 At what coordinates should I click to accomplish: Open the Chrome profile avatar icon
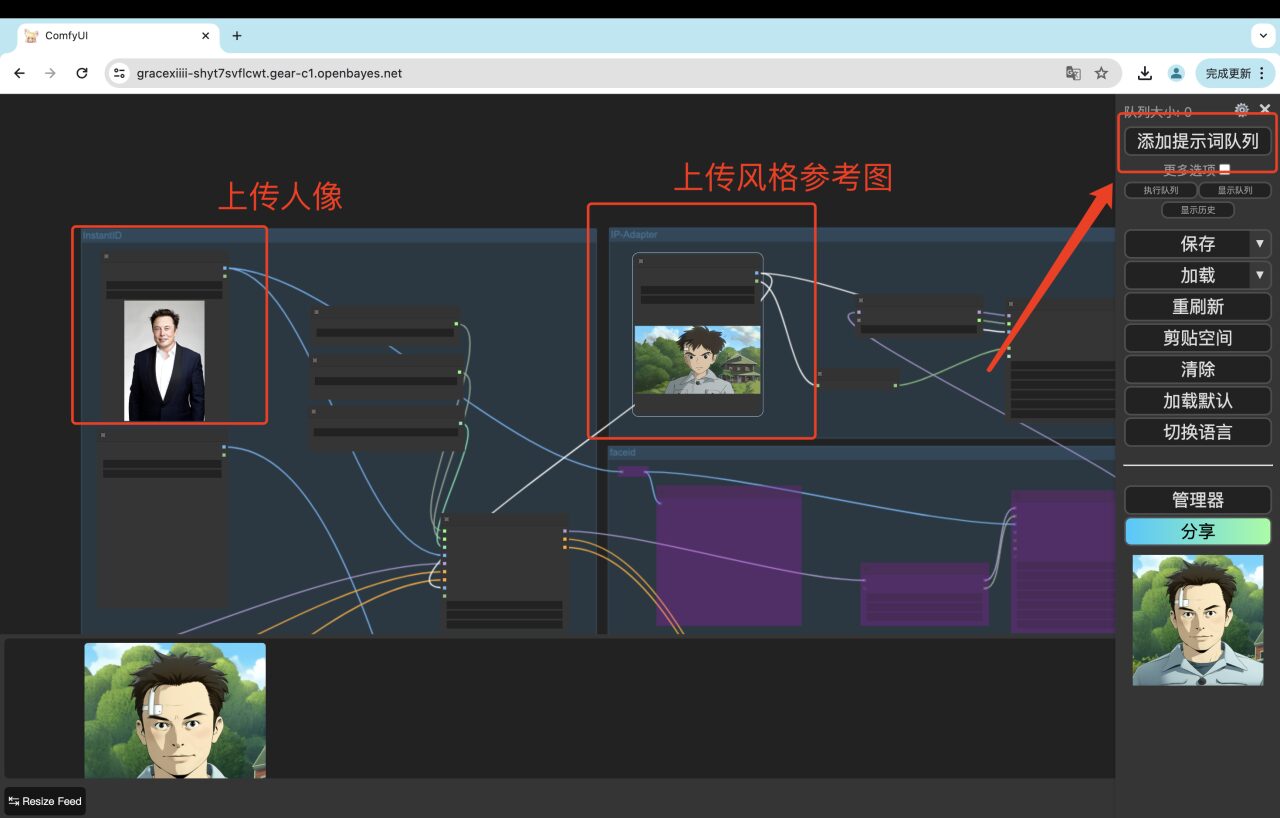pyautogui.click(x=1176, y=73)
